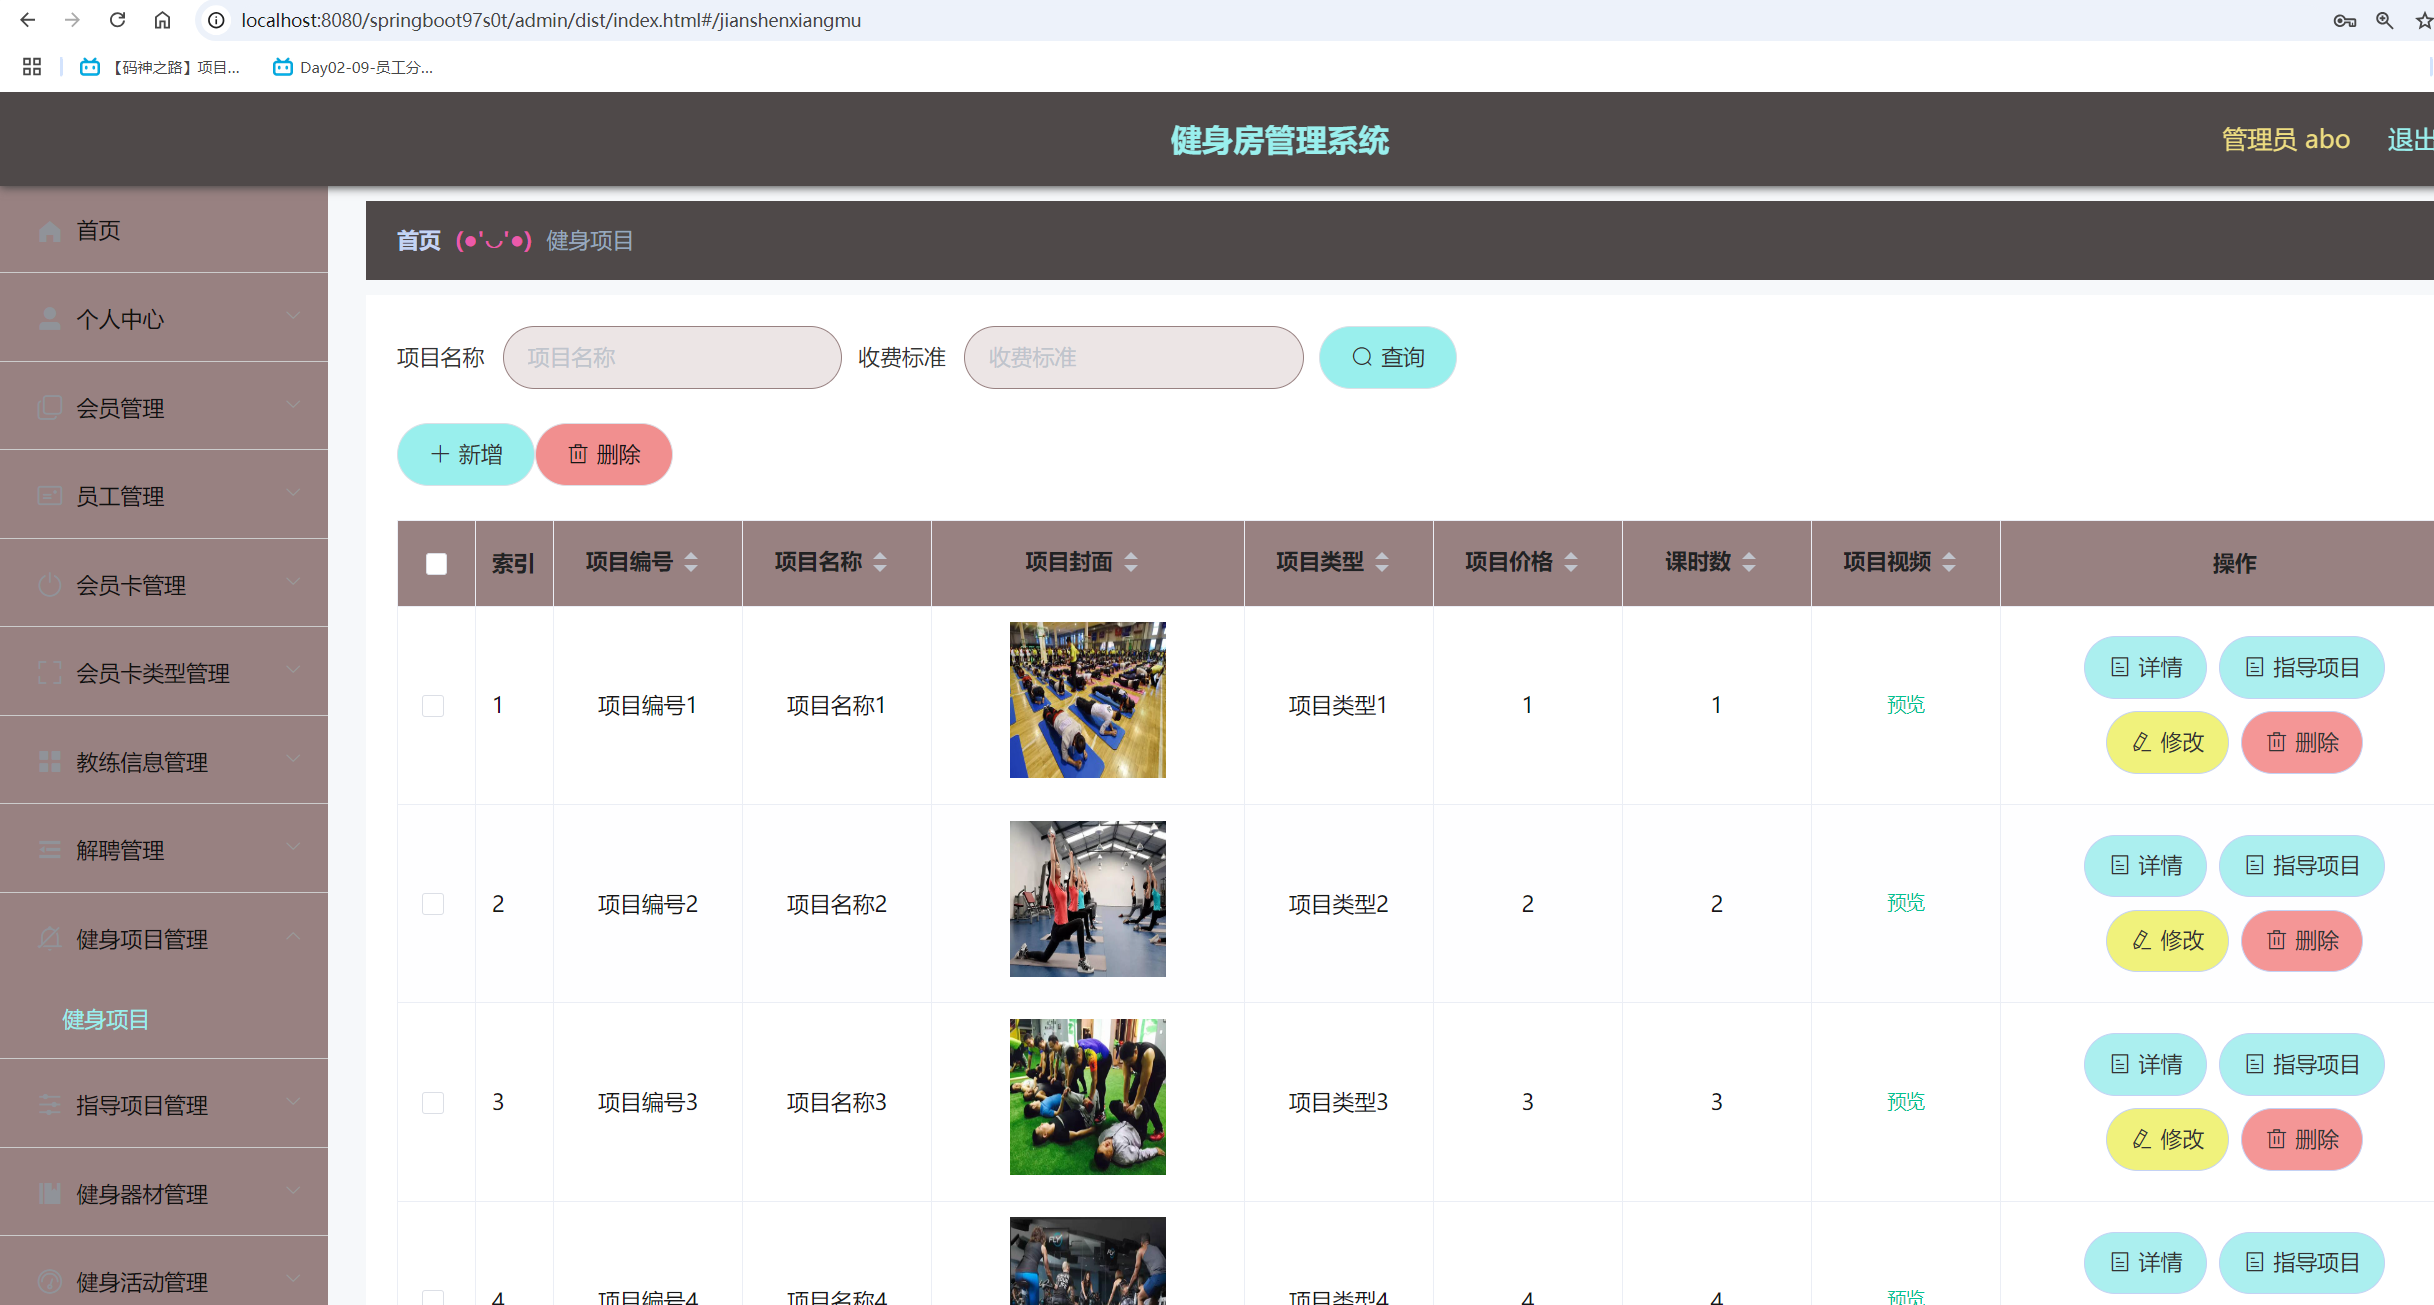Check the checkbox for row 项目编号1

coord(433,706)
